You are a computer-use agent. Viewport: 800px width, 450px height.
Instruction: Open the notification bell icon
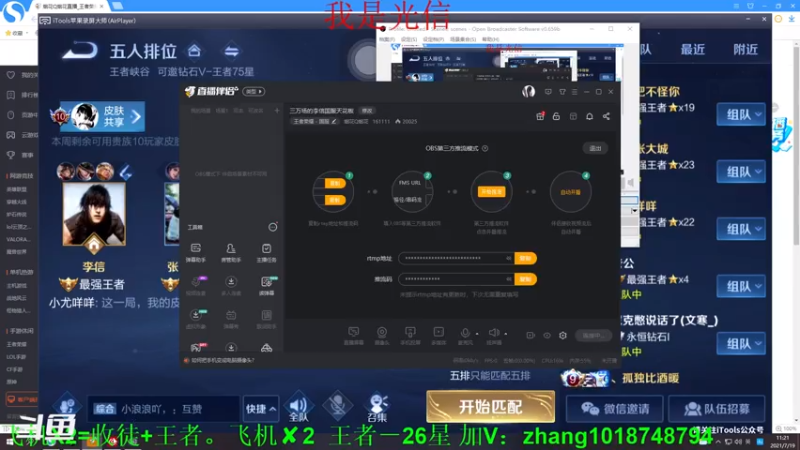point(589,116)
